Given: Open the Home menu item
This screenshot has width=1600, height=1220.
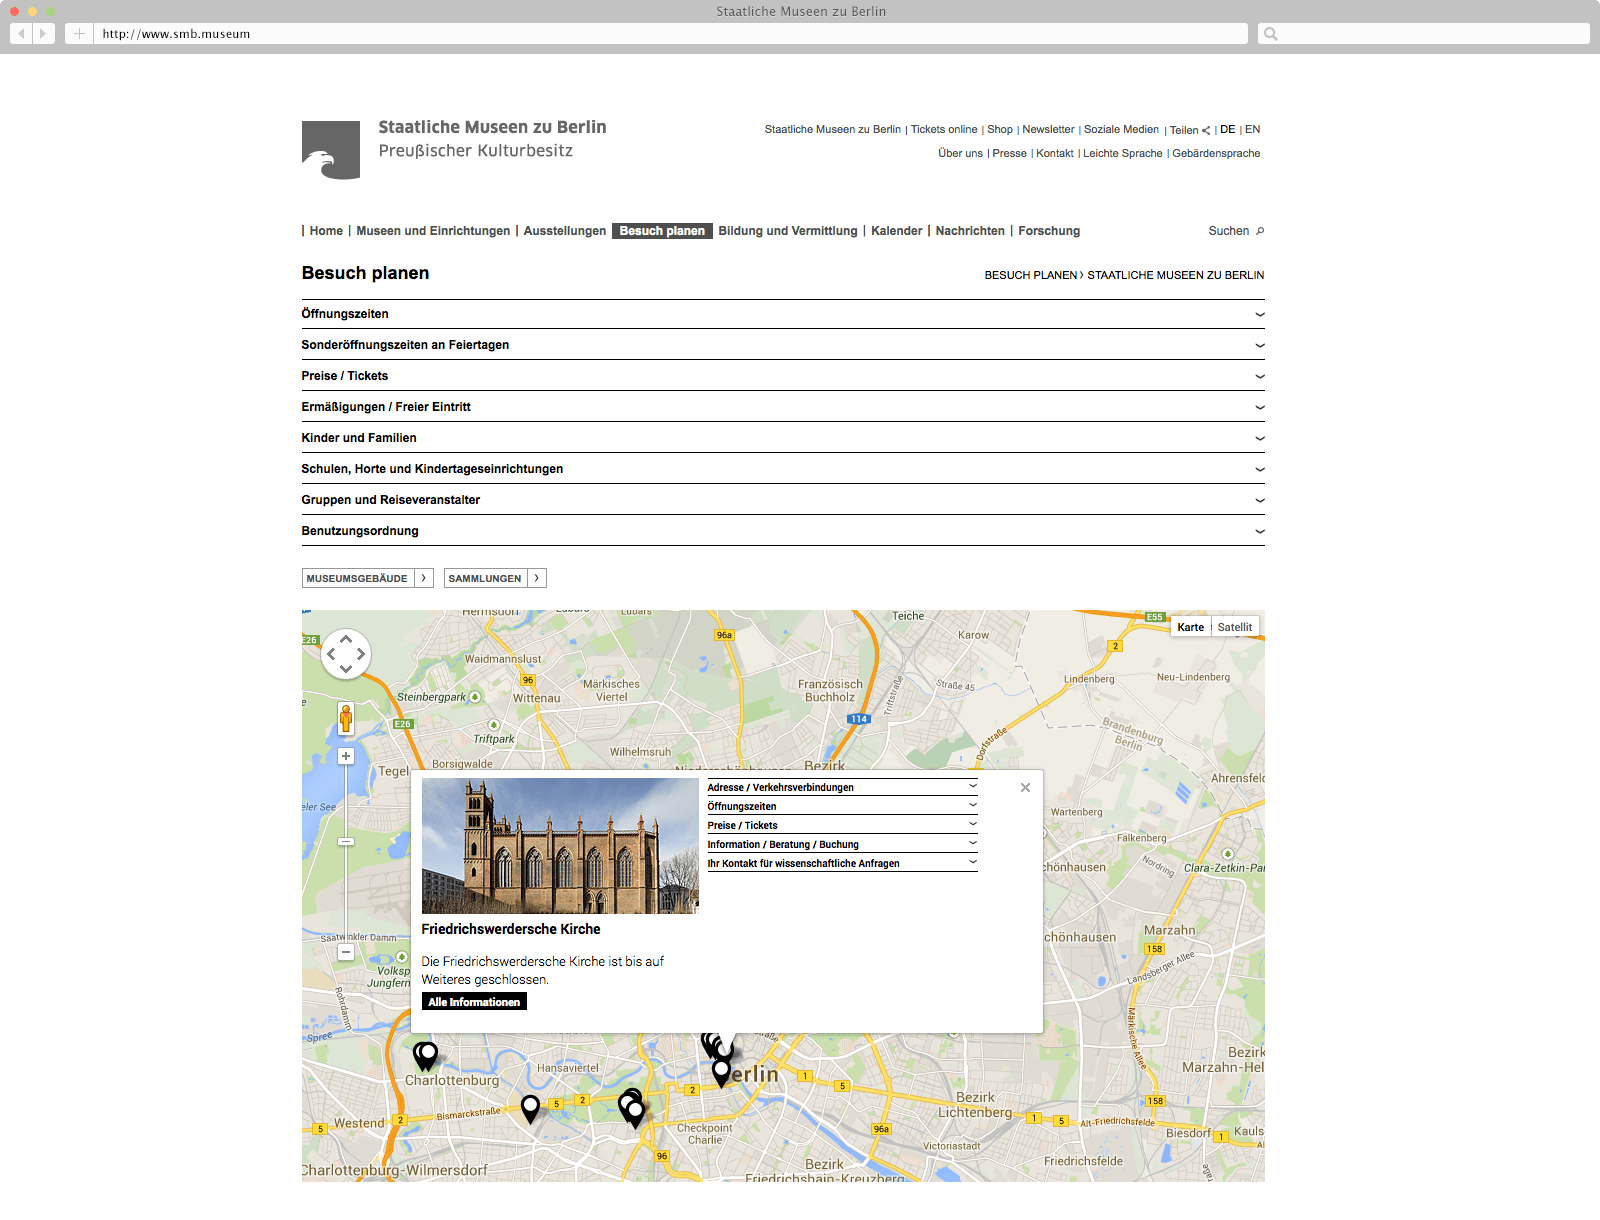Looking at the screenshot, I should tap(326, 231).
